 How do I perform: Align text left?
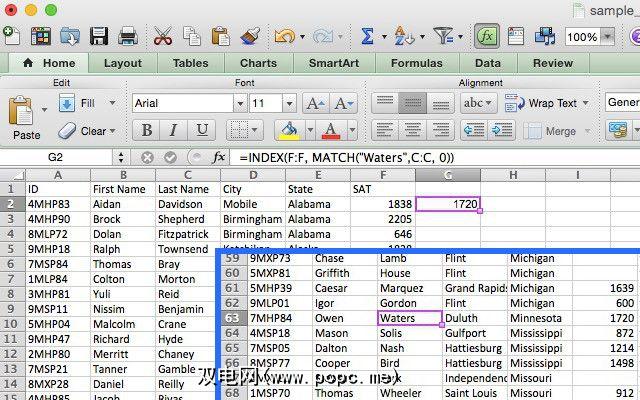(x=385, y=131)
